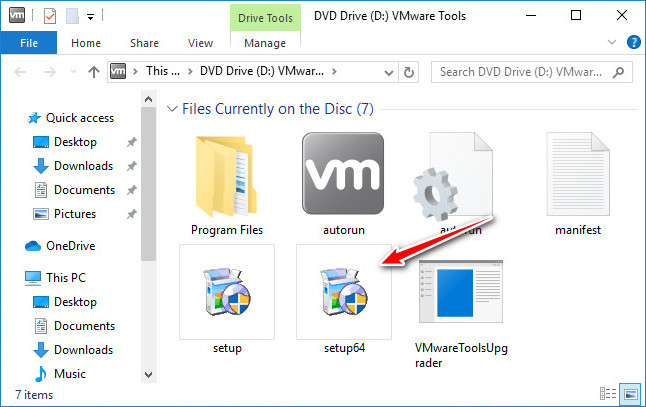This screenshot has width=646, height=407.
Task: Click the 'manifest' file name label
Action: [x=578, y=230]
